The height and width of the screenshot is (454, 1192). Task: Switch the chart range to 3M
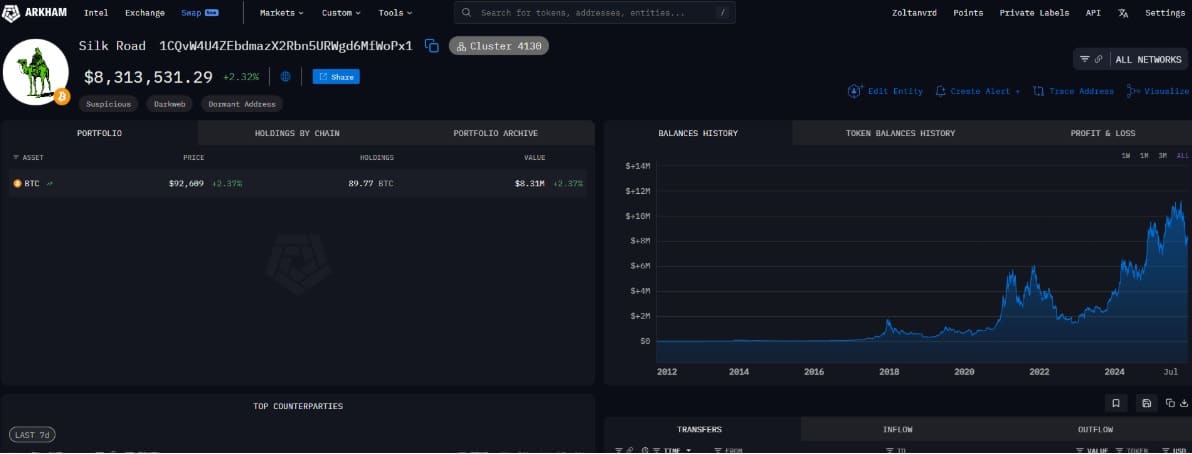[x=1163, y=156]
